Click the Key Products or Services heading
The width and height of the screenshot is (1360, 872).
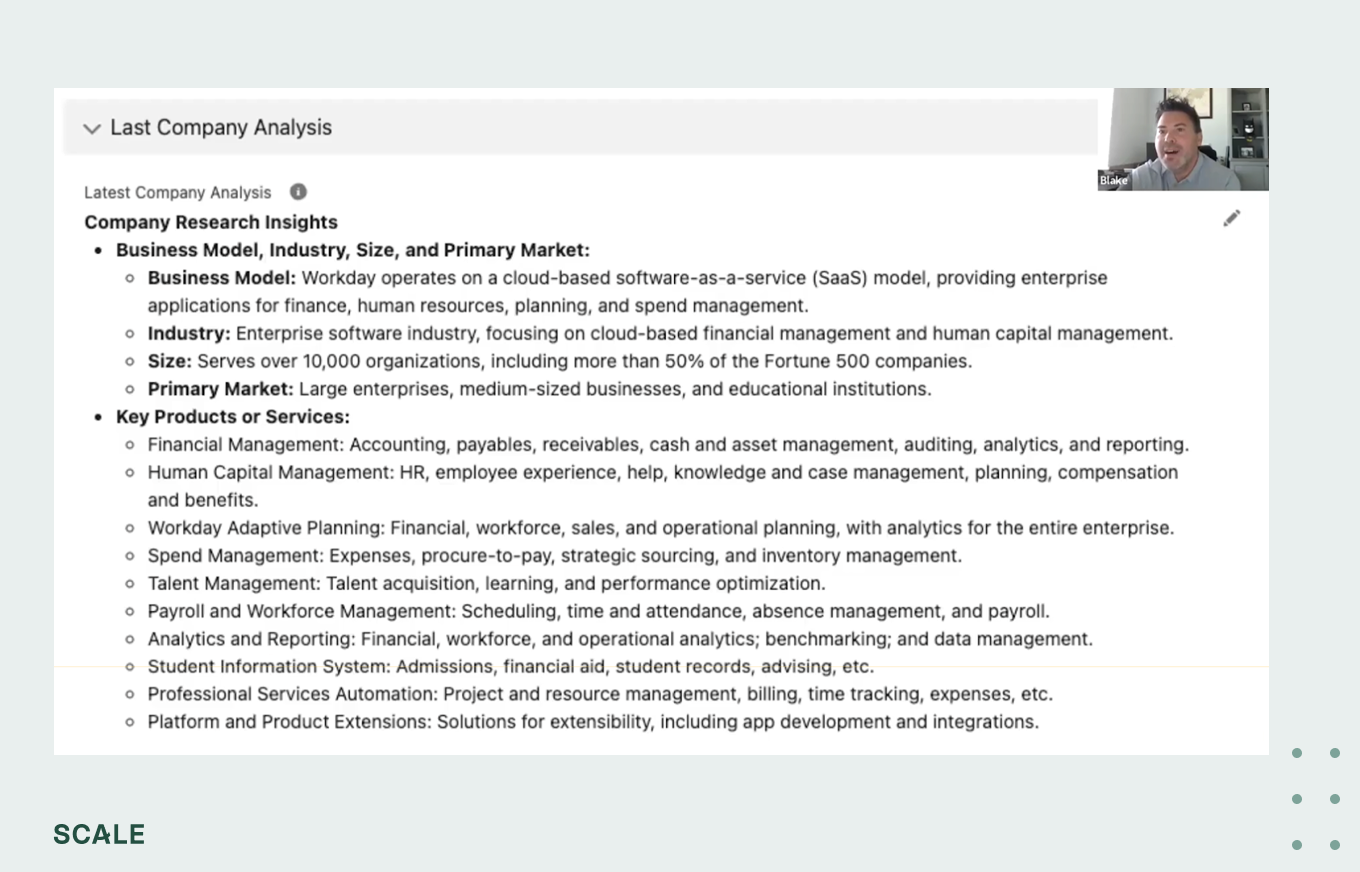233,417
